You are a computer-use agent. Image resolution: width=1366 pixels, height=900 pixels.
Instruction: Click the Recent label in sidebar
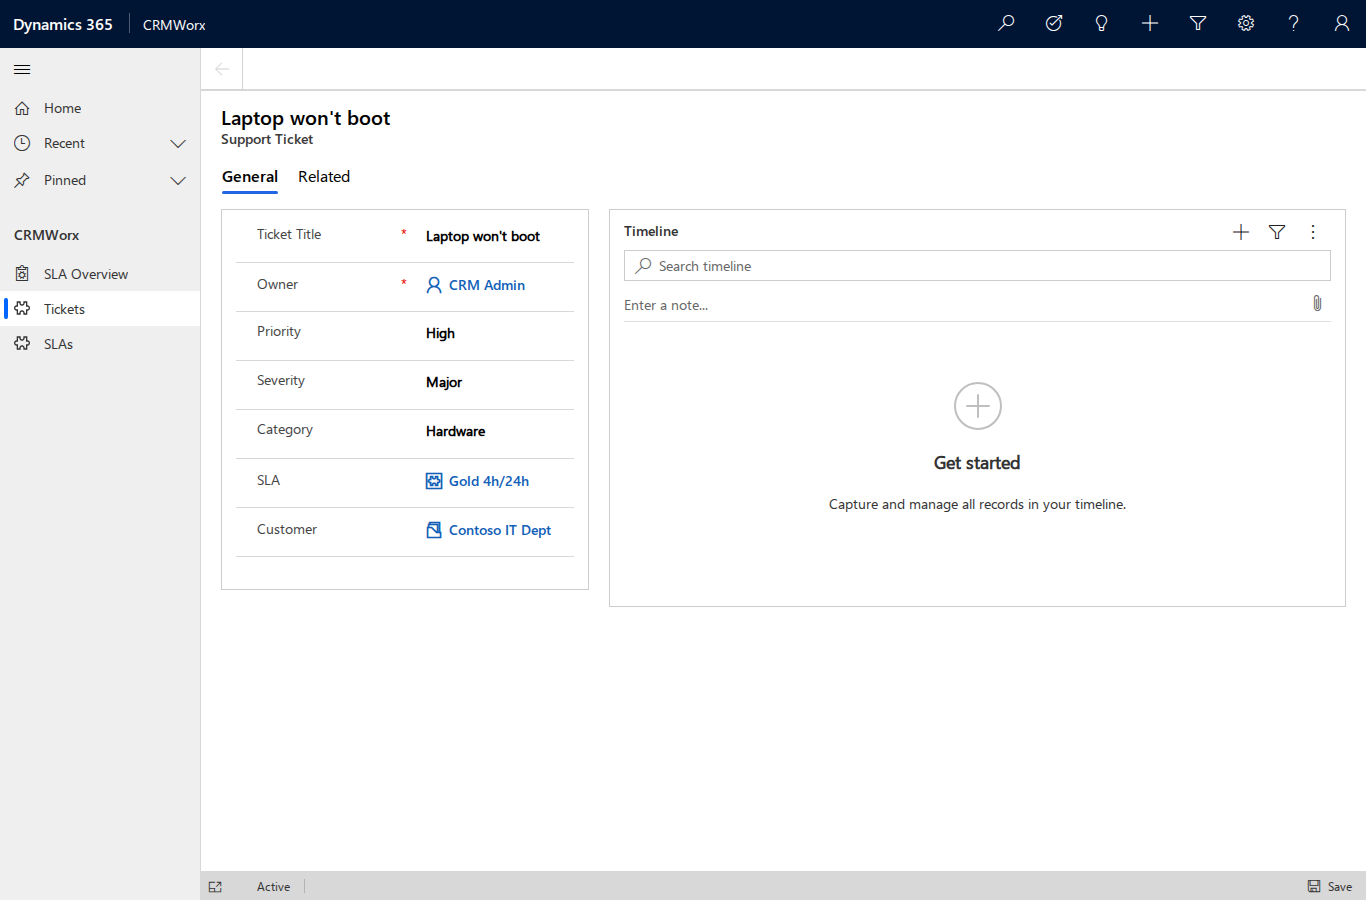pyautogui.click(x=64, y=144)
